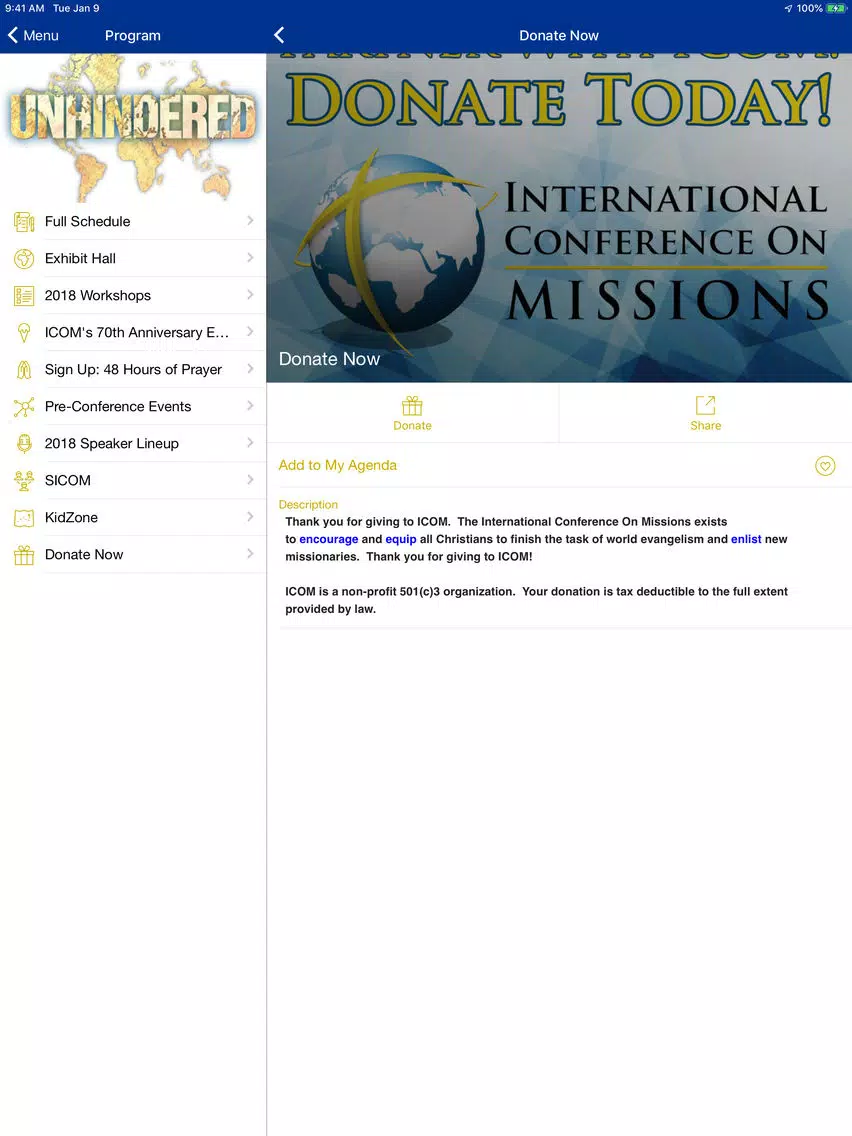This screenshot has width=852, height=1136.
Task: Select Sign Up: 48 Hours of Prayer
Action: (133, 369)
